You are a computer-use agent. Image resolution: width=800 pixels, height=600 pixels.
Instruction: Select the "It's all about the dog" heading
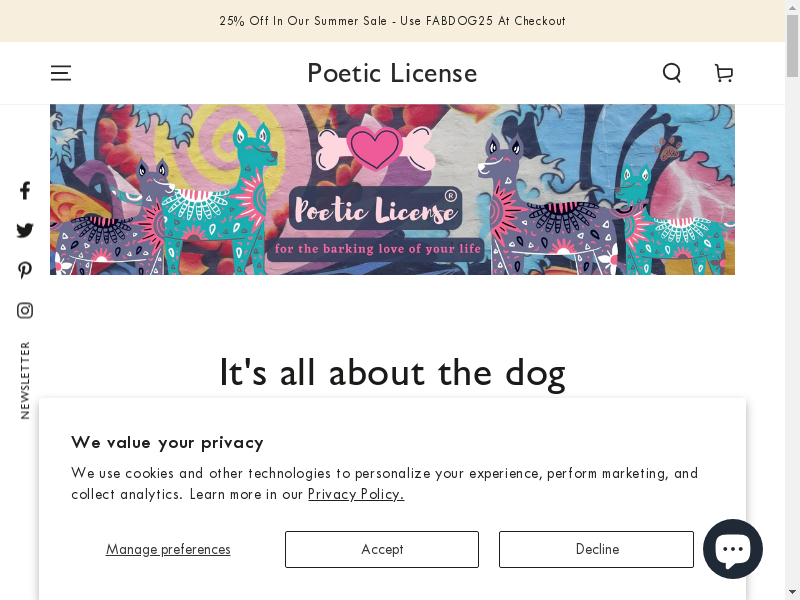click(392, 372)
